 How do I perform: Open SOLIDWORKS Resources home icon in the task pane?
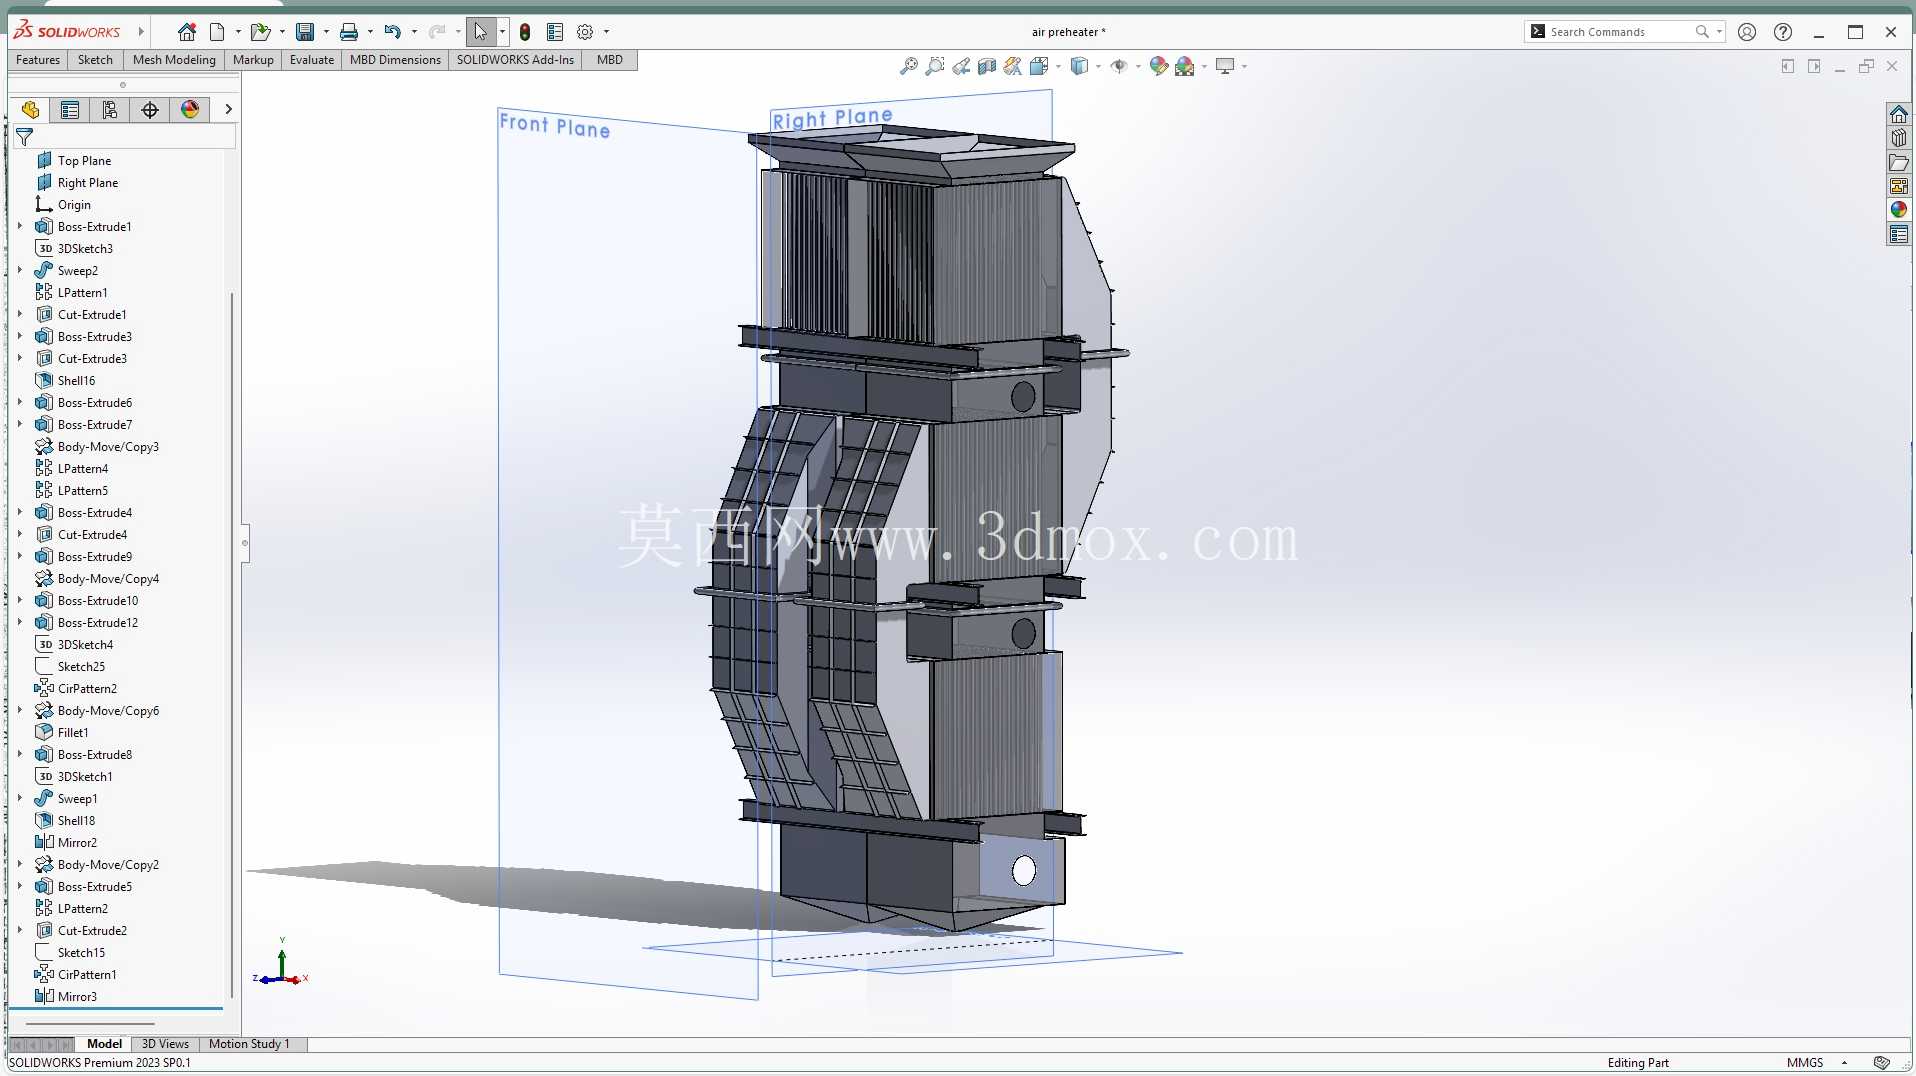[x=1899, y=114]
